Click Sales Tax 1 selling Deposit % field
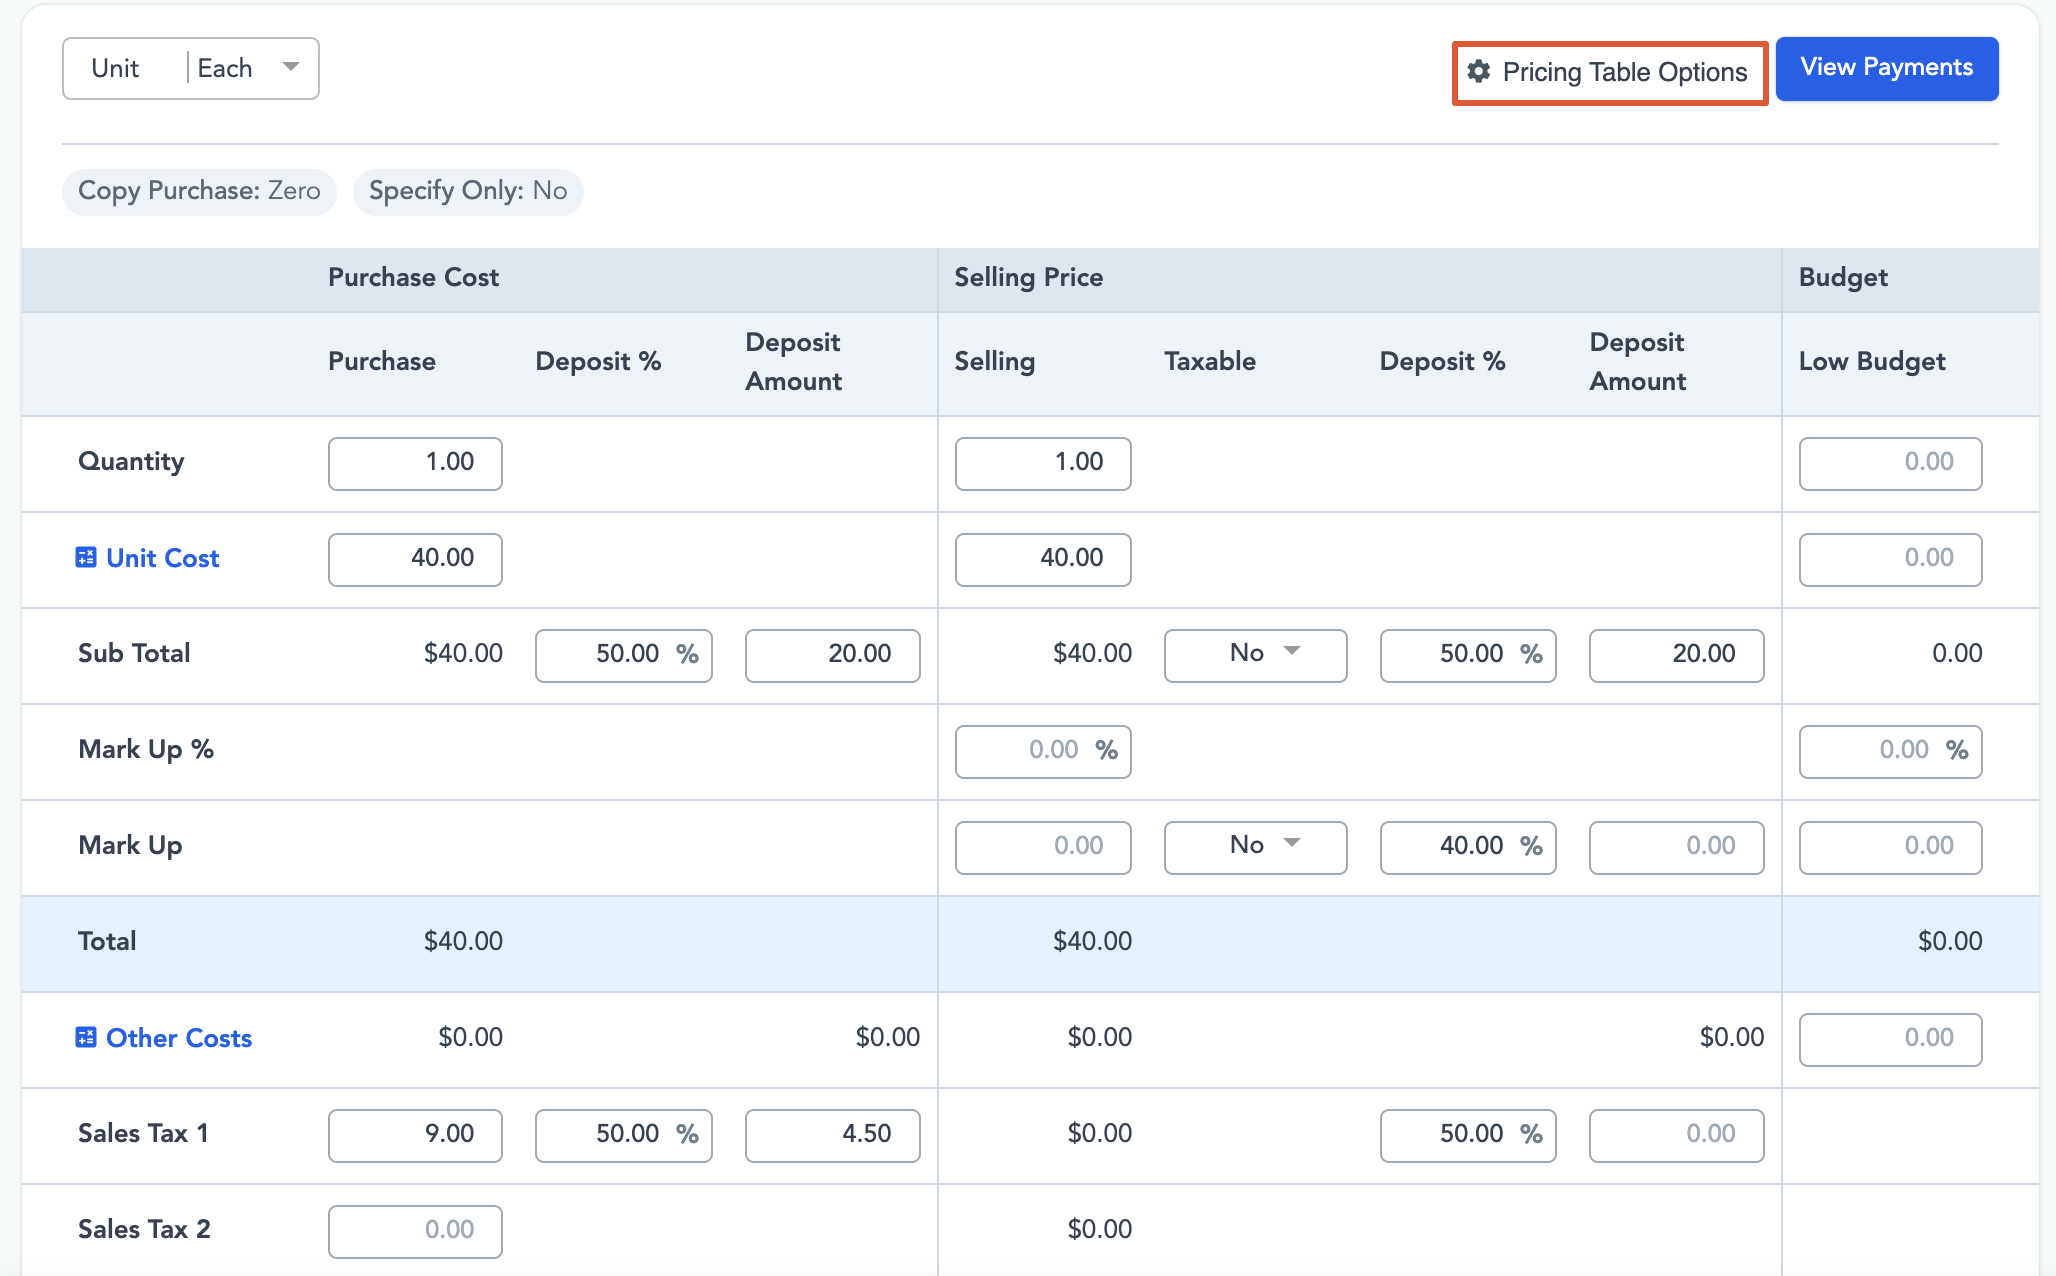The width and height of the screenshot is (2056, 1276). click(1468, 1135)
